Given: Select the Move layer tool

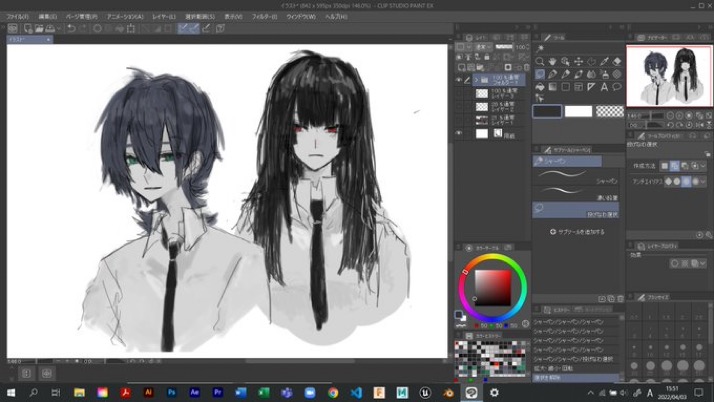Looking at the screenshot, I should click(578, 61).
